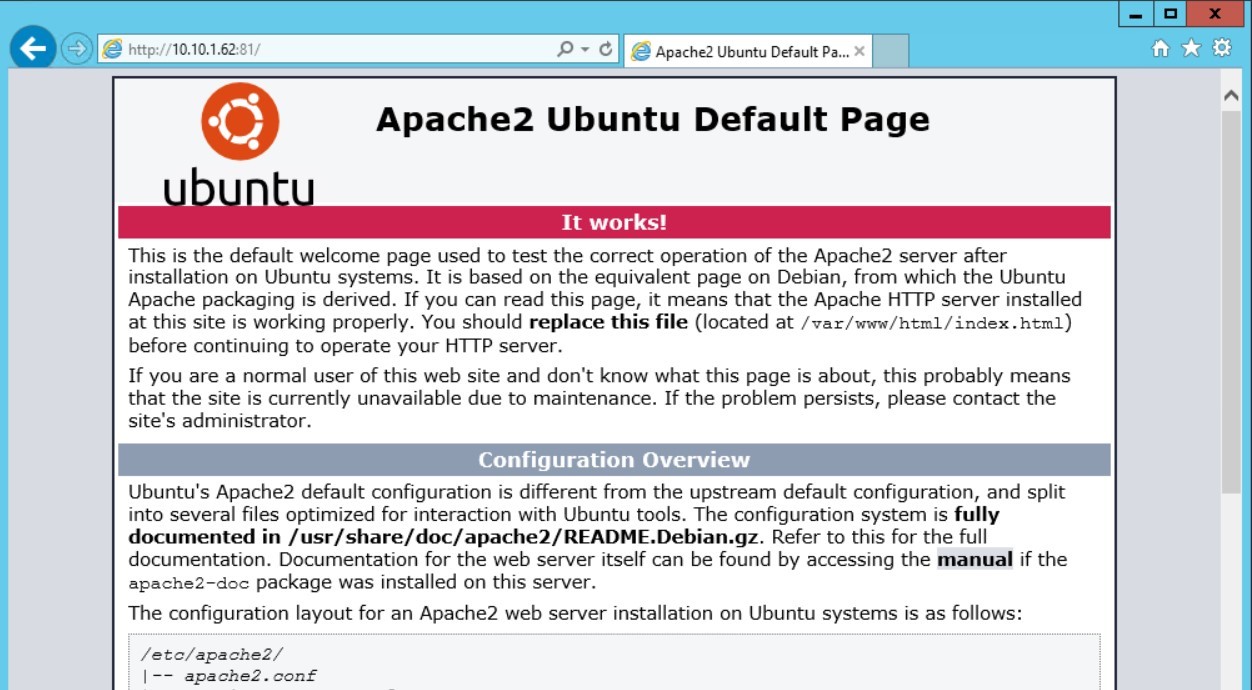This screenshot has height=690, width=1252.
Task: Click the Apache2 Ubuntu Default Page heading
Action: point(652,120)
